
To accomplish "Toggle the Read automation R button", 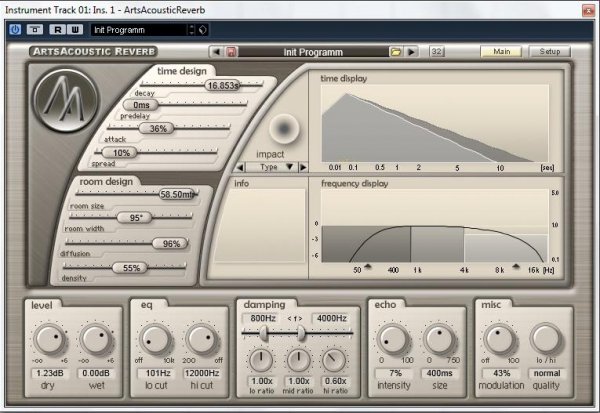I will (57, 29).
